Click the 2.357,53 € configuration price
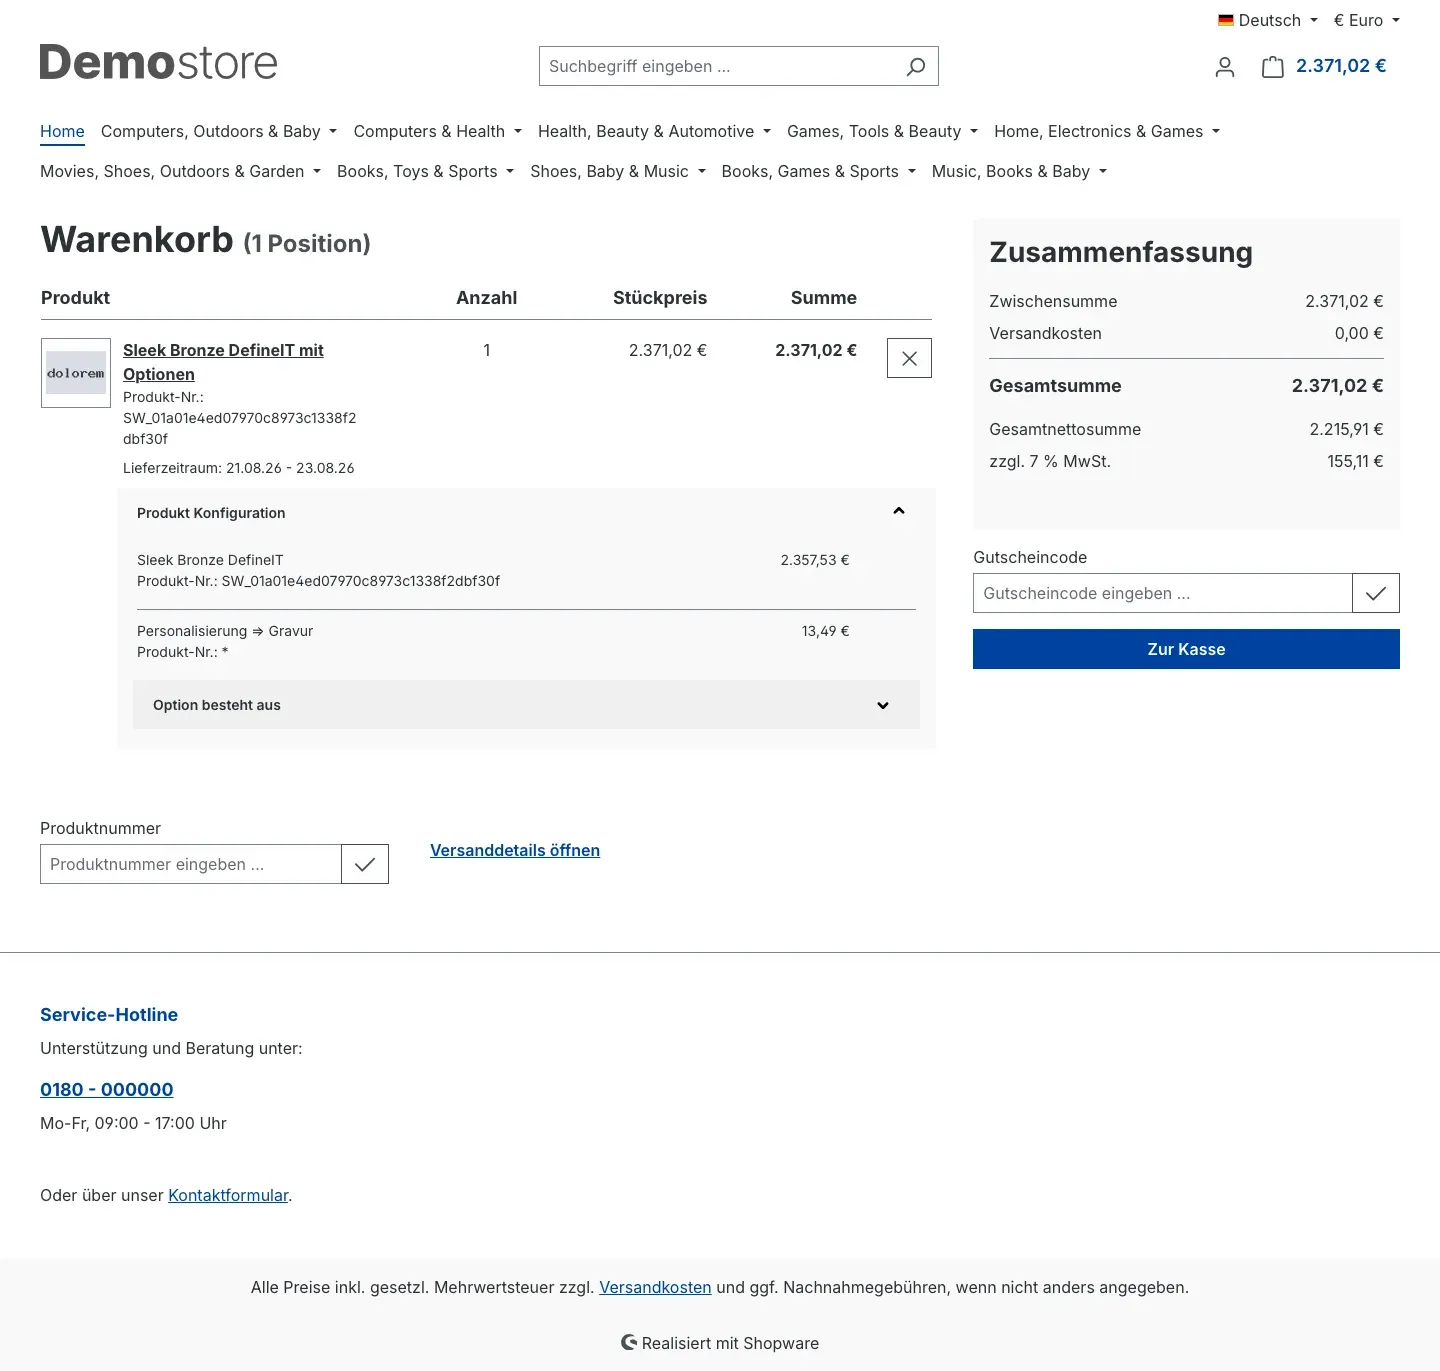The width and height of the screenshot is (1440, 1371). coord(815,560)
